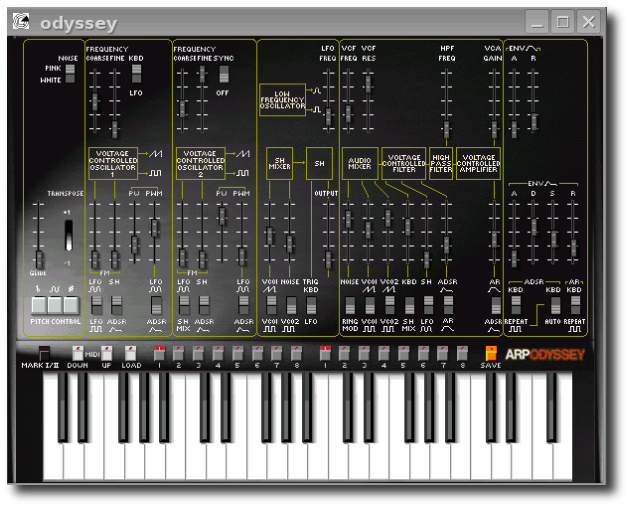Viewport: 630px width, 508px height.
Task: Flip the filter SH/LFO switch
Action: point(428,306)
